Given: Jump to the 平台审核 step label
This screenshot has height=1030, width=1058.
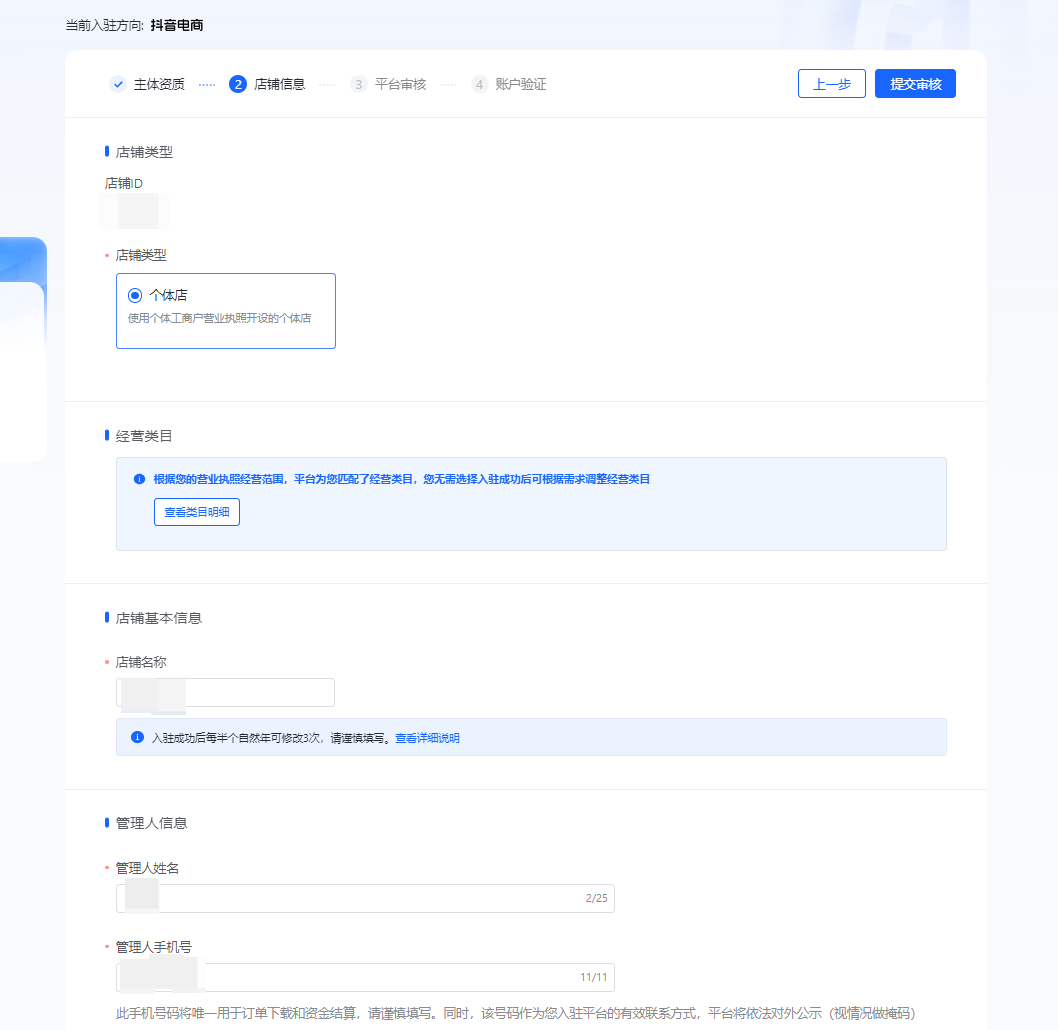Looking at the screenshot, I should pos(400,84).
